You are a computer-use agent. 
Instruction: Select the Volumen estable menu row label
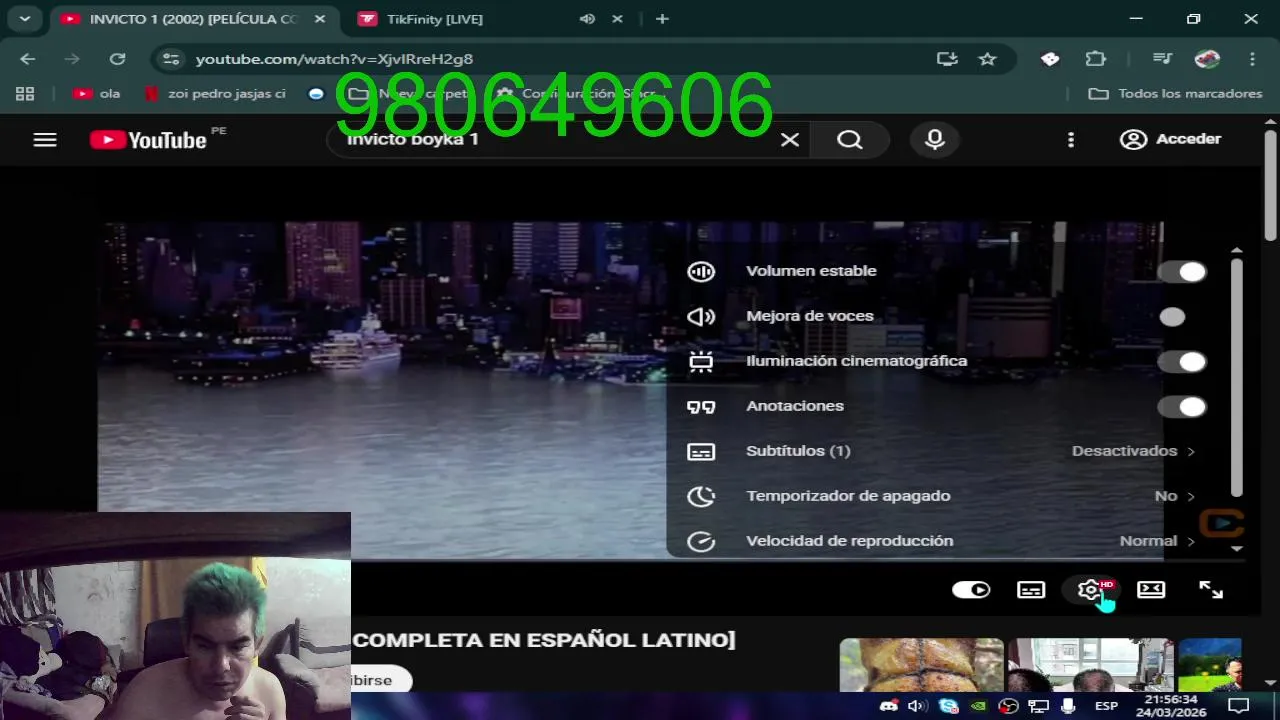coord(811,271)
